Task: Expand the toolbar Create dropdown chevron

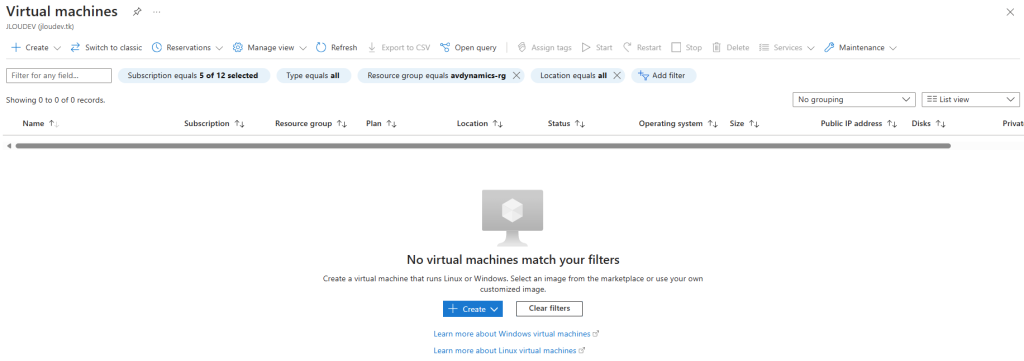Action: (57, 48)
